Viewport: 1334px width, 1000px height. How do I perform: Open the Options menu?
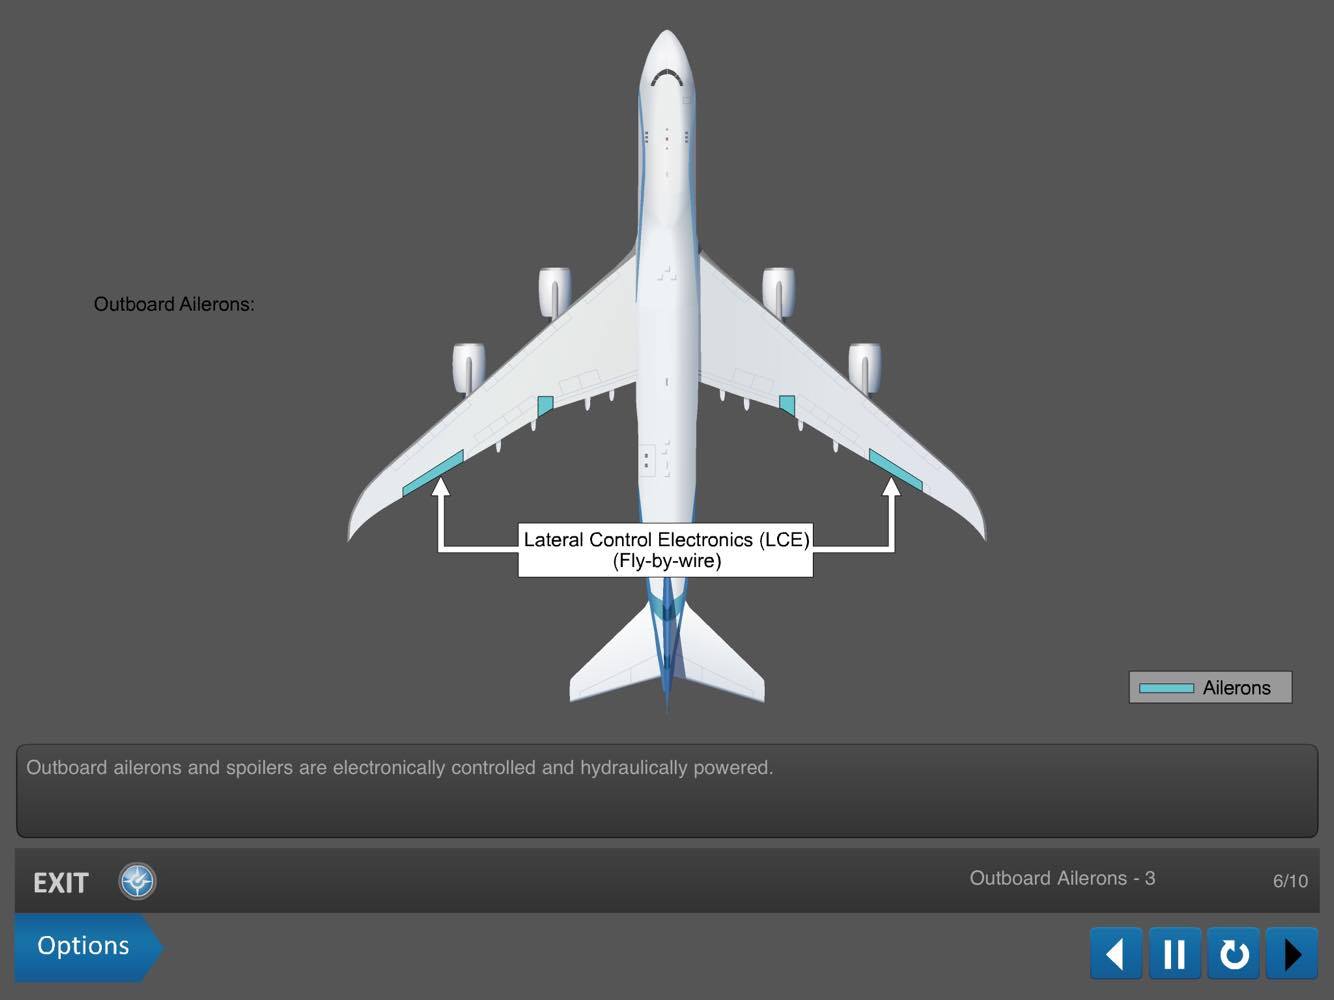pyautogui.click(x=84, y=946)
